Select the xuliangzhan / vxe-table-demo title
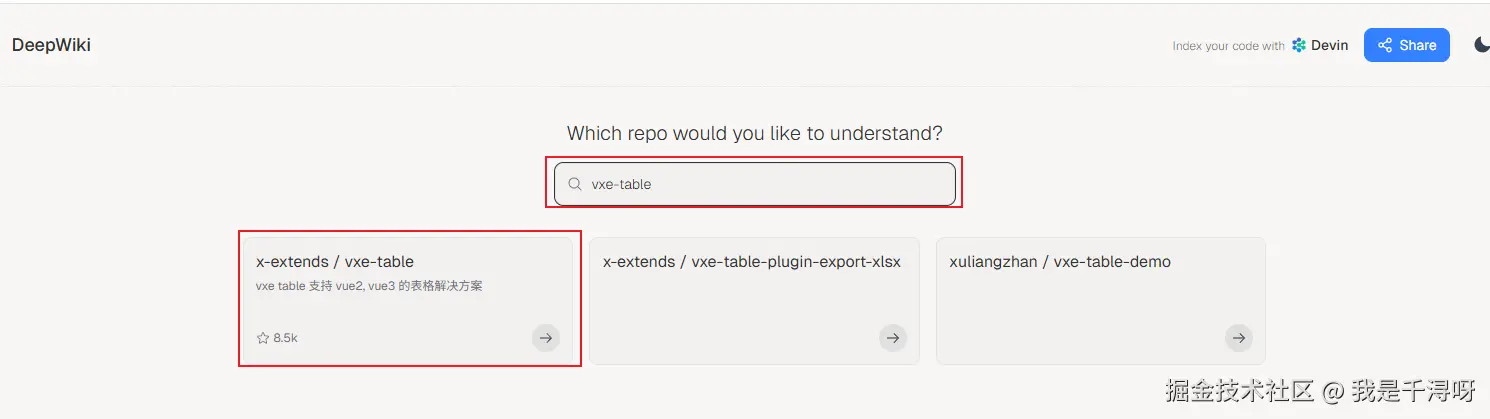Screen dimensions: 1490x419 [1060, 262]
